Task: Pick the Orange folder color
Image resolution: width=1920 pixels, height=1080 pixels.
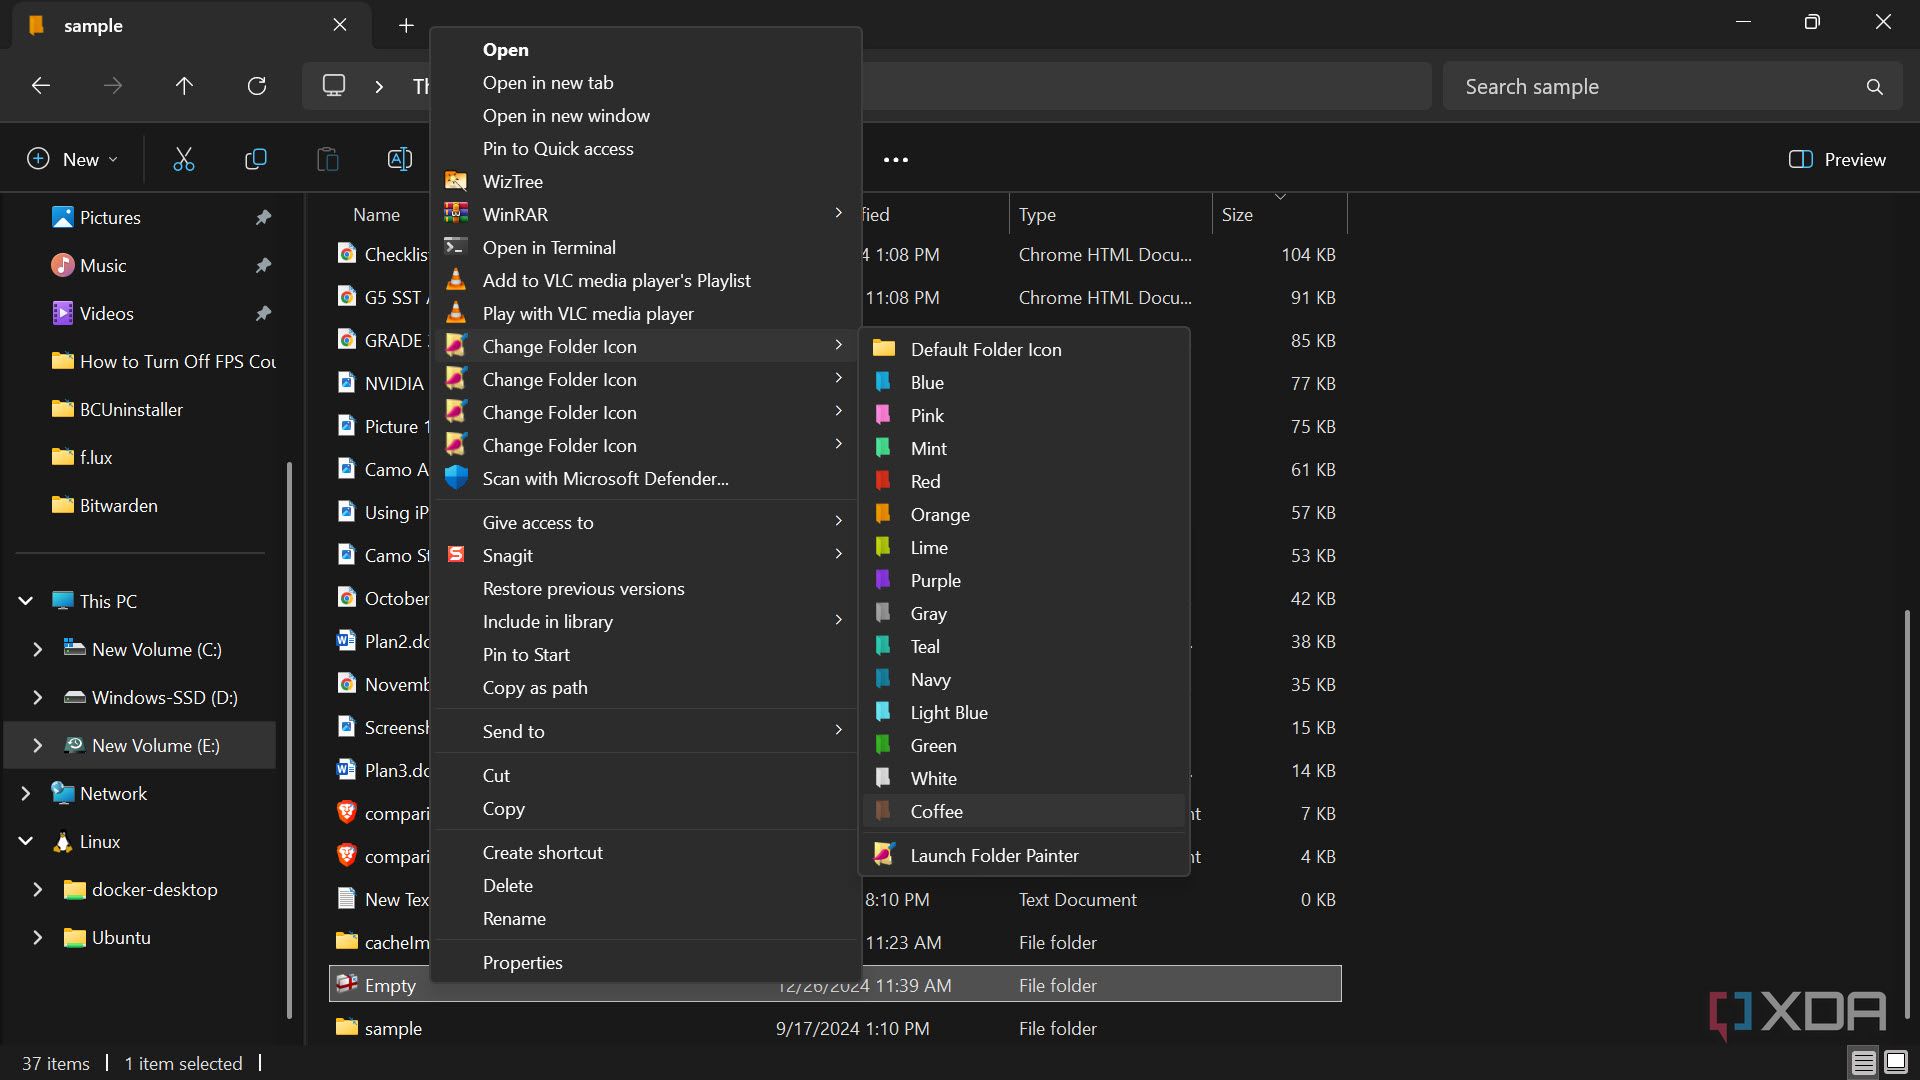Action: [1024, 514]
